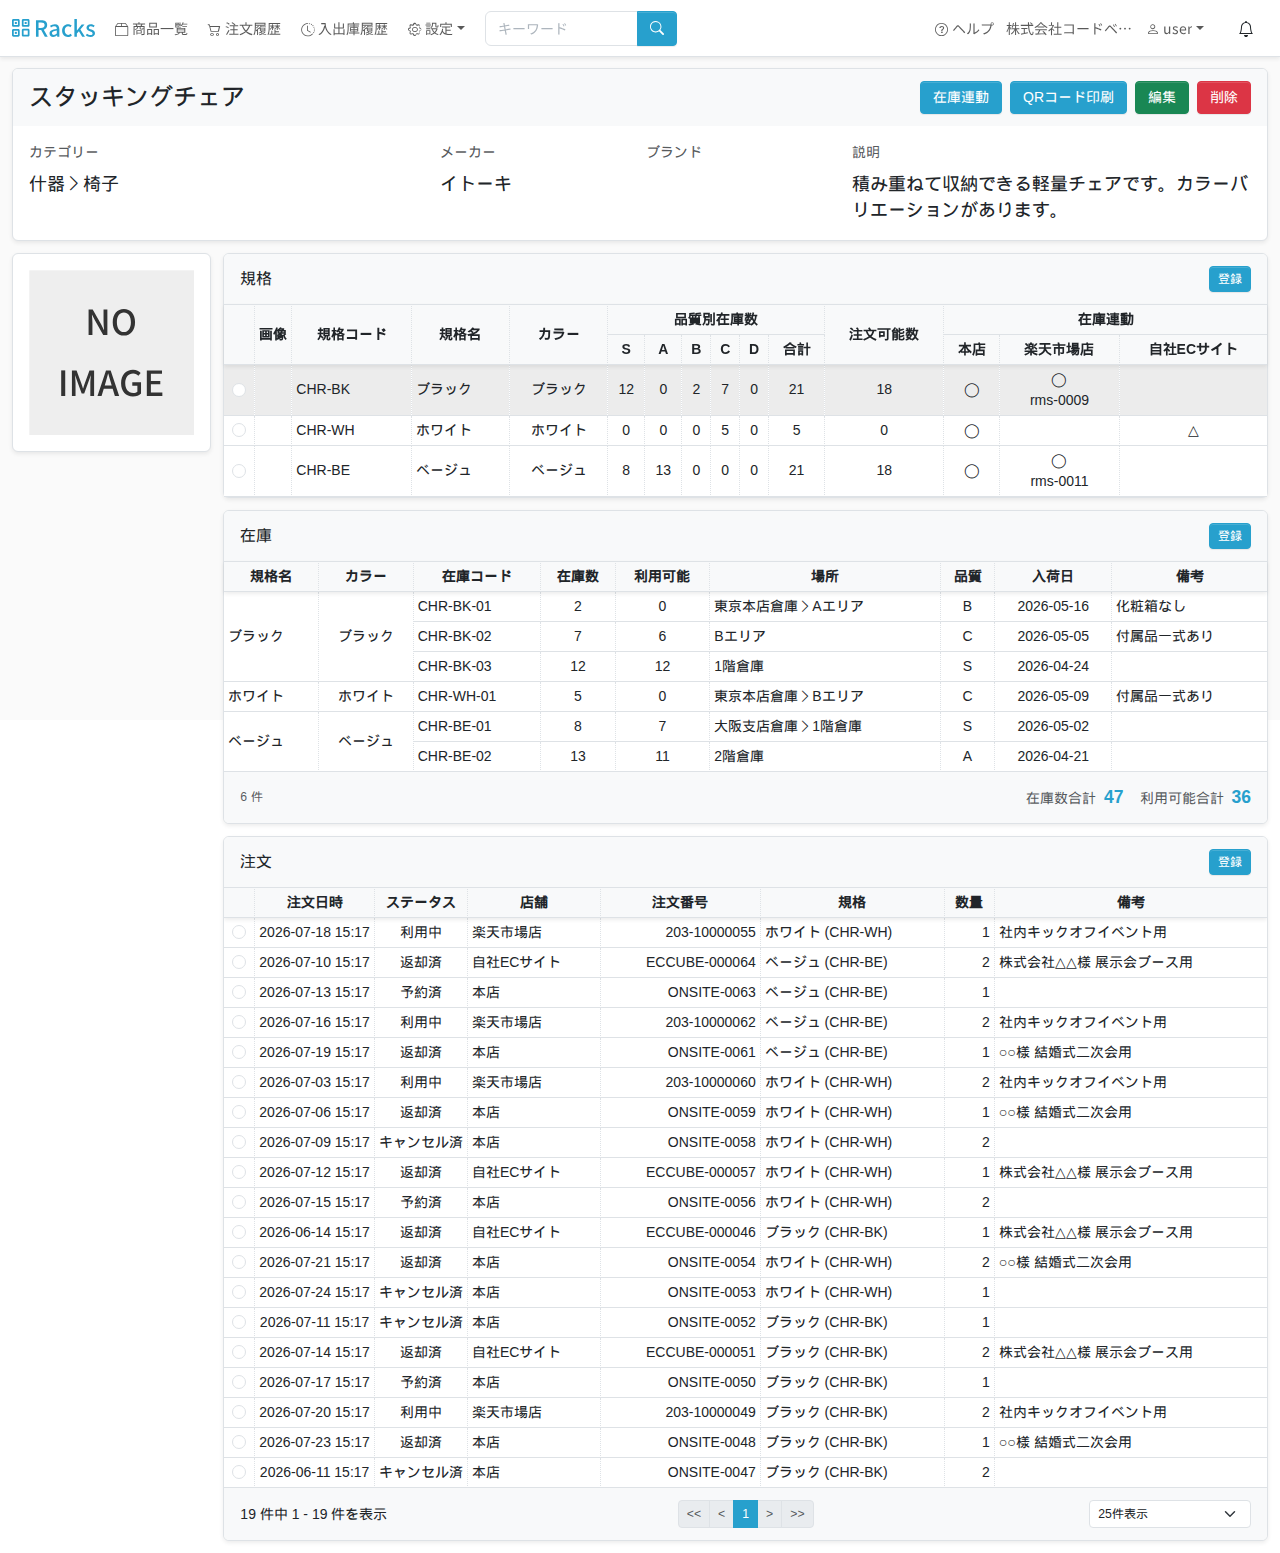Open the user account dropdown

coord(1176,29)
